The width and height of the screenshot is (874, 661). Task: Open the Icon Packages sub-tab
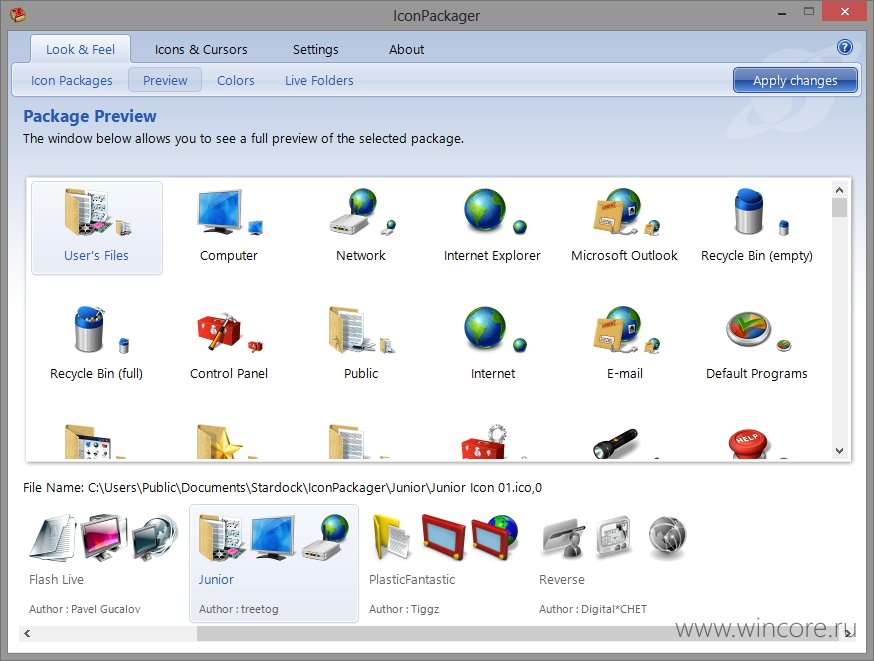[71, 80]
